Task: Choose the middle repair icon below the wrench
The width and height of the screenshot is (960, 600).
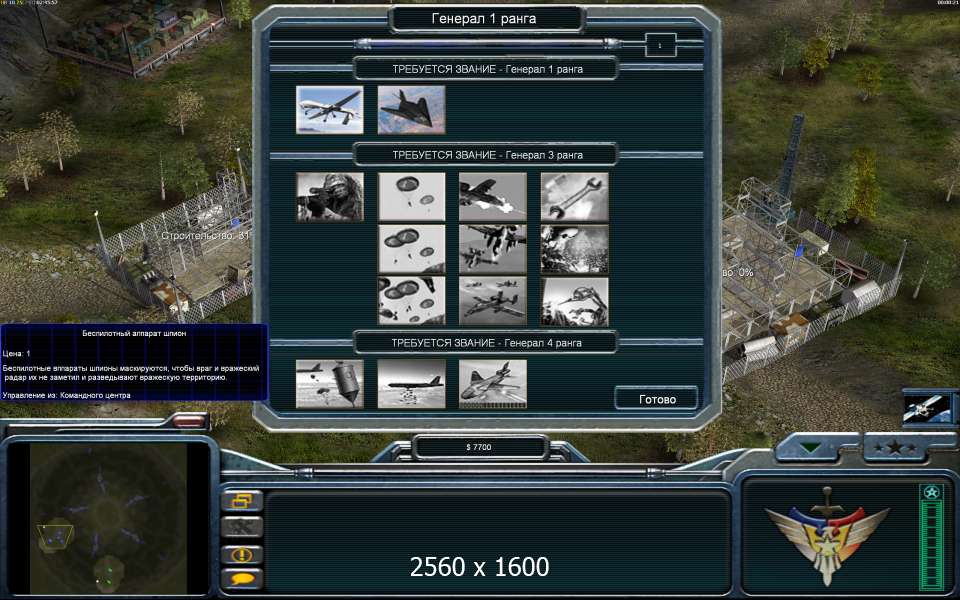Action: click(574, 249)
